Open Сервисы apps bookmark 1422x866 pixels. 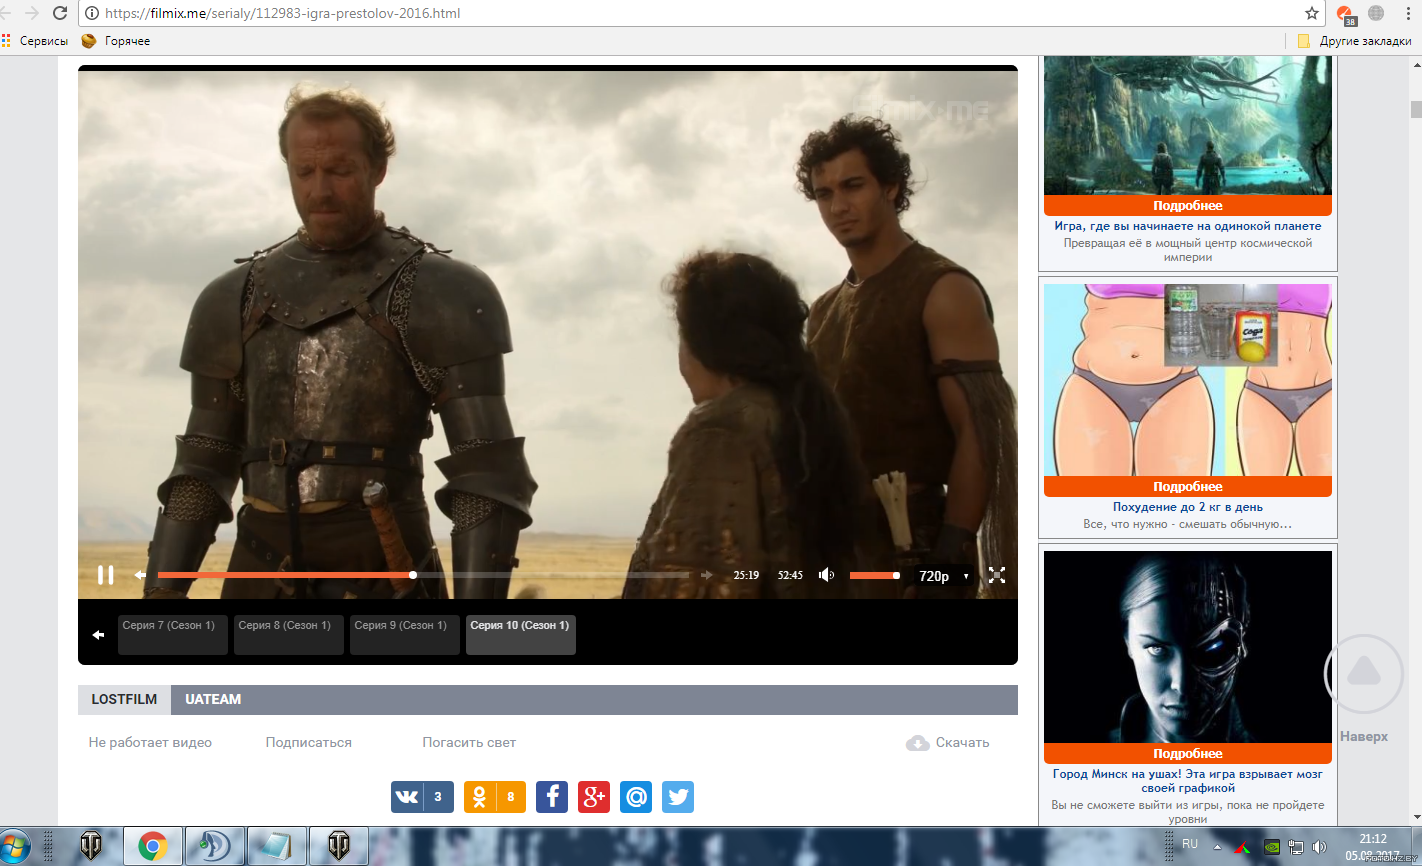click(x=35, y=41)
